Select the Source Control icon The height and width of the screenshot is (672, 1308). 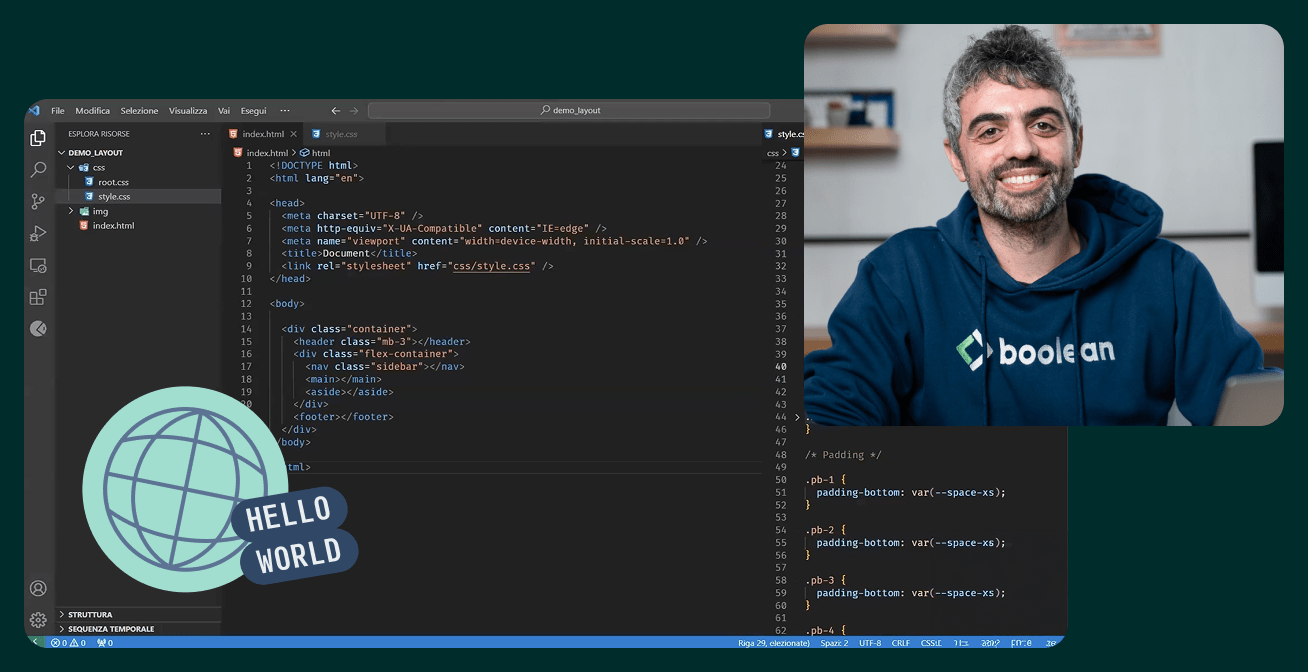click(38, 201)
